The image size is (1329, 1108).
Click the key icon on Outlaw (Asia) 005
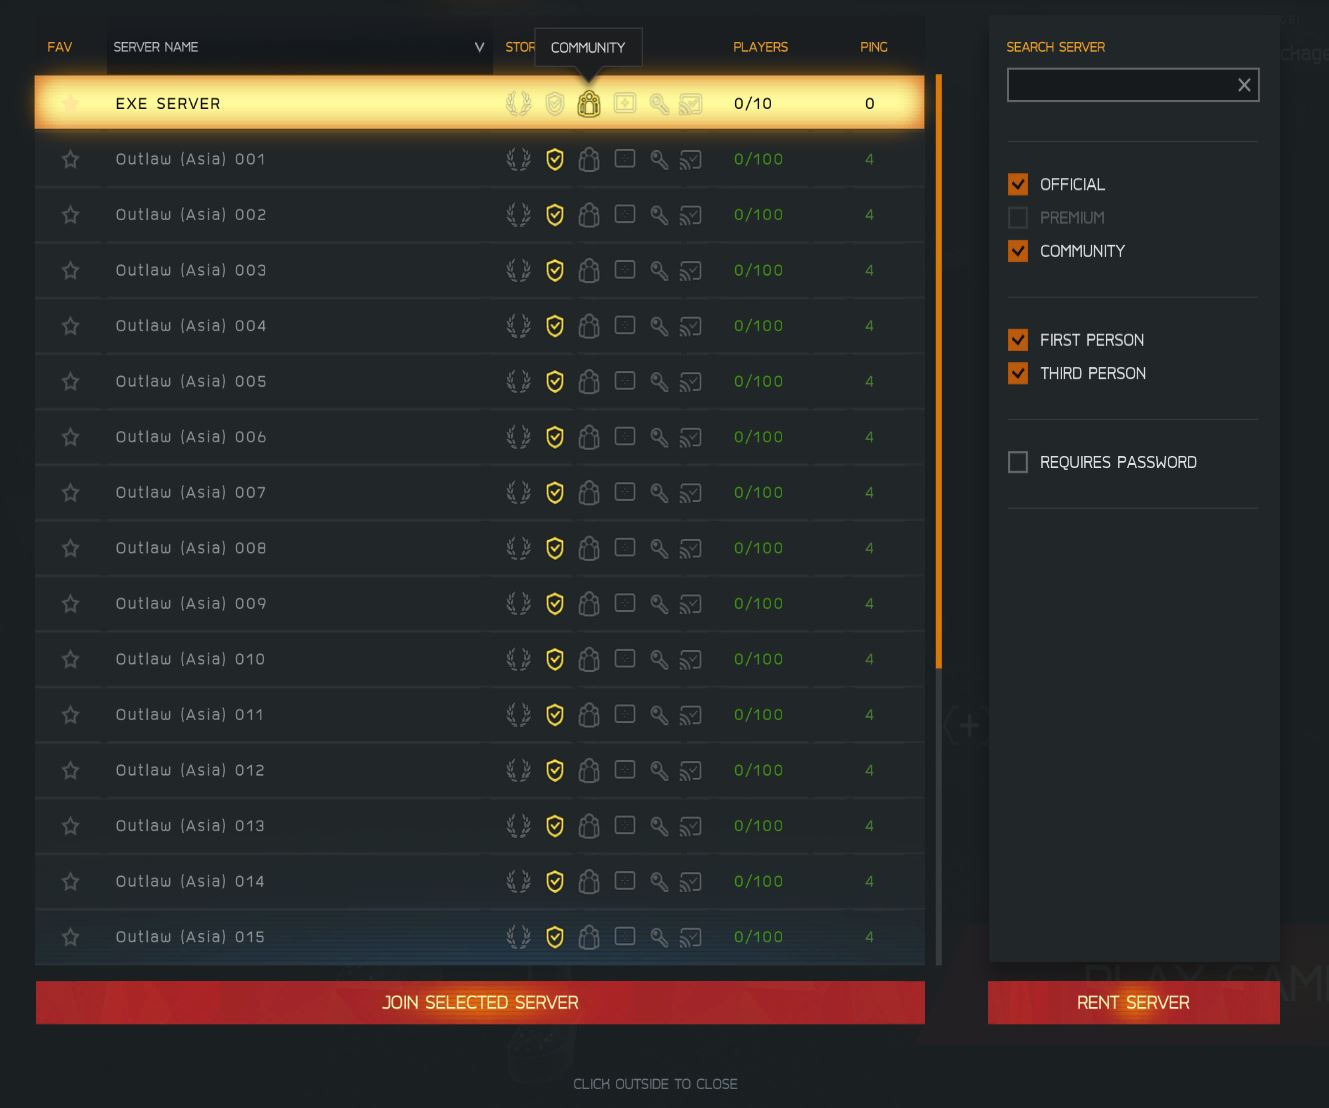tap(659, 381)
